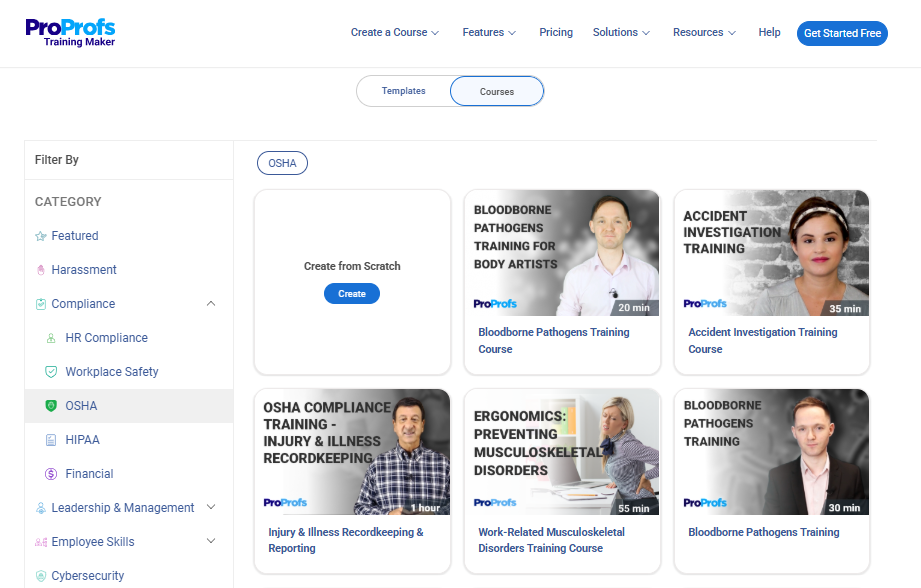Screen dimensions: 921x588
Task: Click the HR Compliance icon
Action: pyautogui.click(x=51, y=338)
